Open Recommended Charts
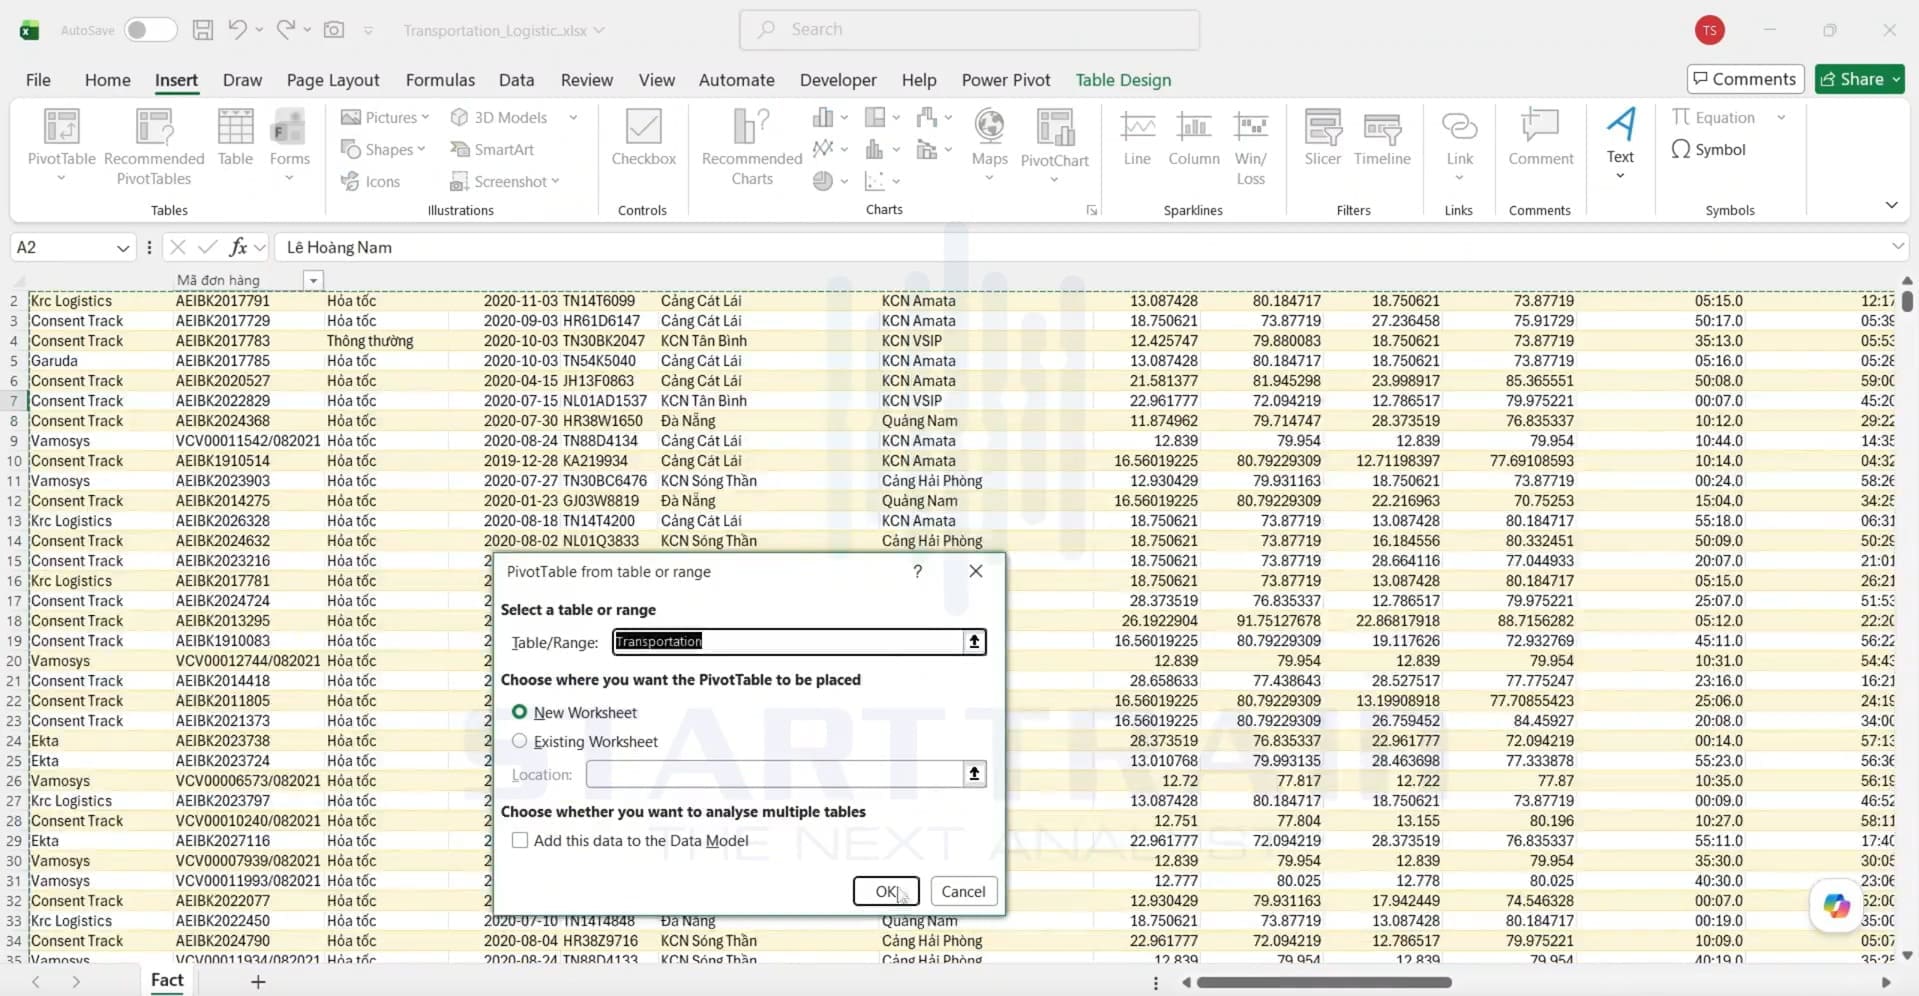The height and width of the screenshot is (996, 1919). [x=752, y=147]
